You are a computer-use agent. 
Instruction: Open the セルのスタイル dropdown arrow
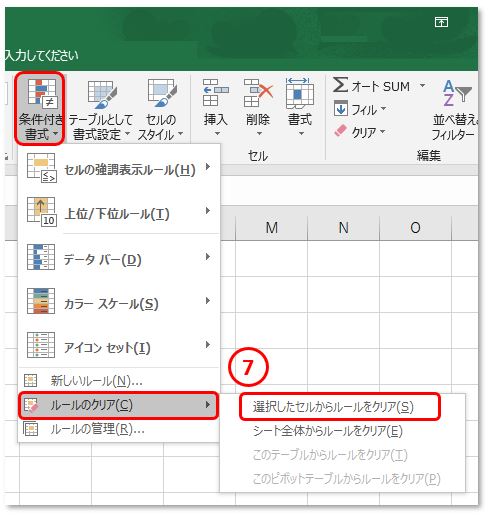tap(180, 134)
